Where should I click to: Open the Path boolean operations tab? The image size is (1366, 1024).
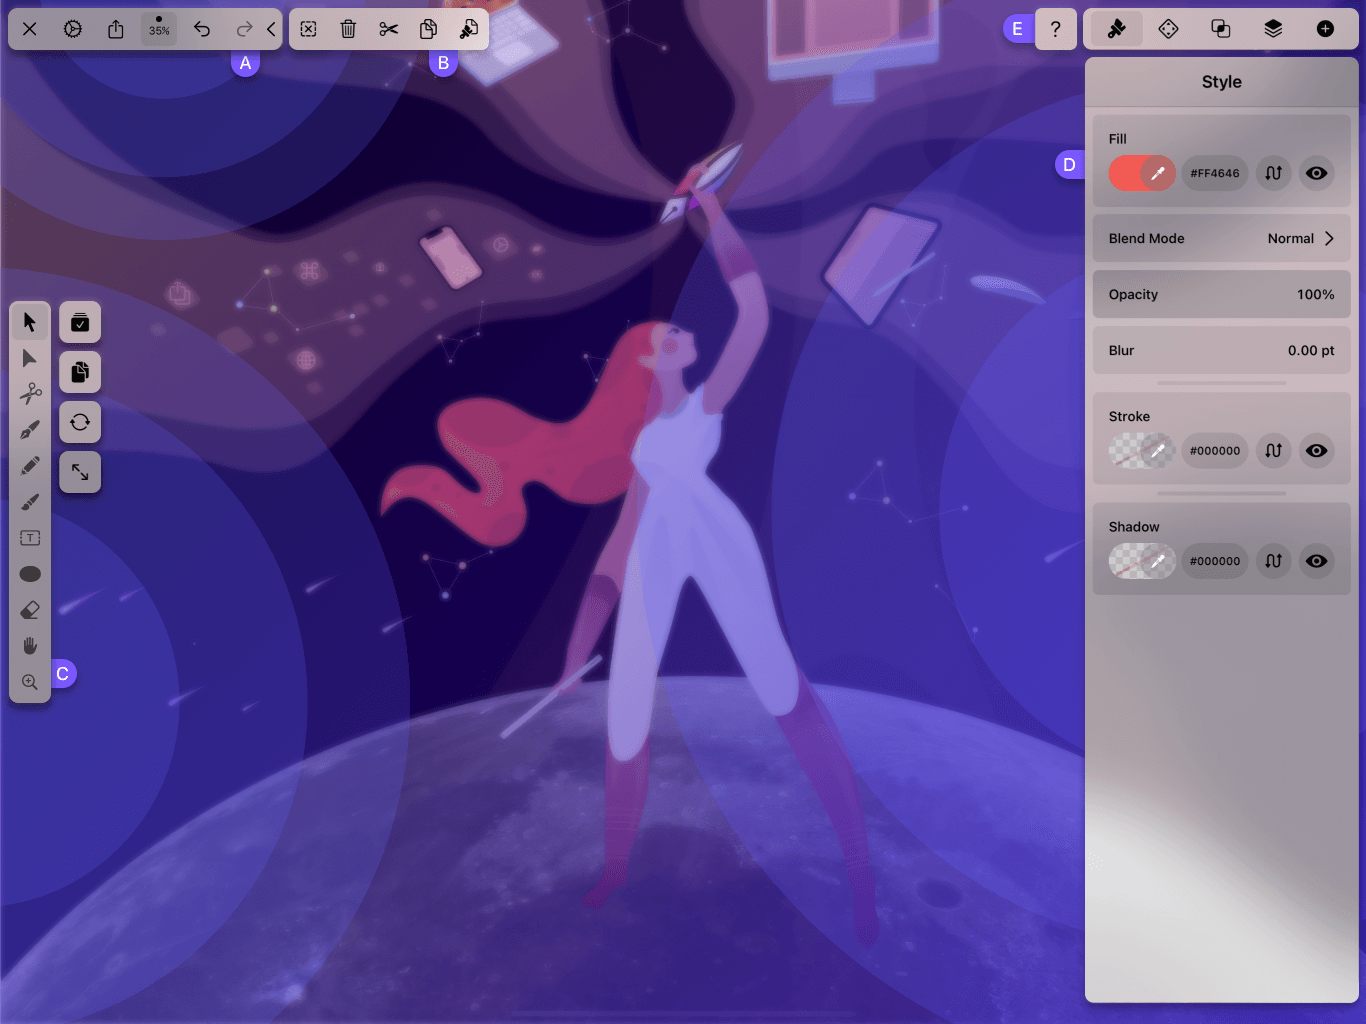coord(1221,29)
